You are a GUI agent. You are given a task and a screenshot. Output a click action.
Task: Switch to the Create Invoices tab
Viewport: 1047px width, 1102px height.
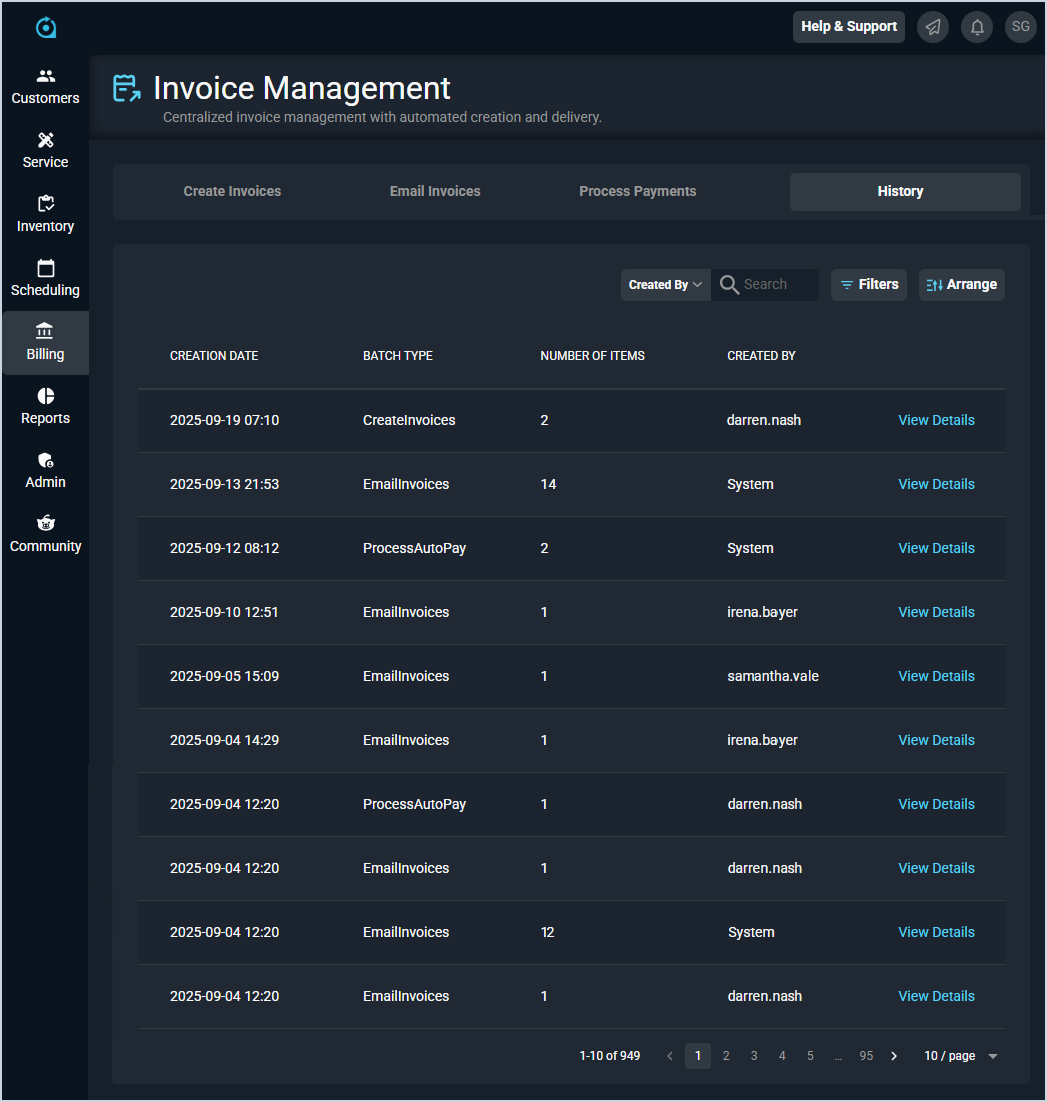pos(232,192)
